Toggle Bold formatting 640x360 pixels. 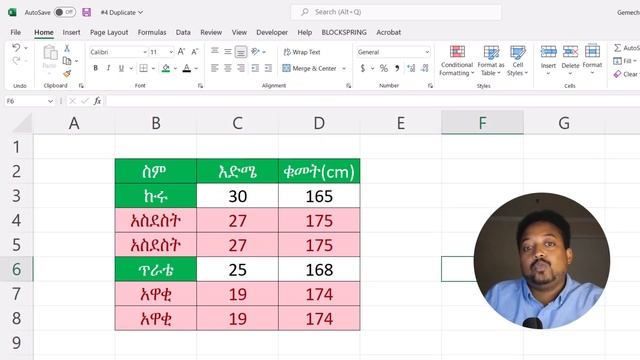coord(96,68)
